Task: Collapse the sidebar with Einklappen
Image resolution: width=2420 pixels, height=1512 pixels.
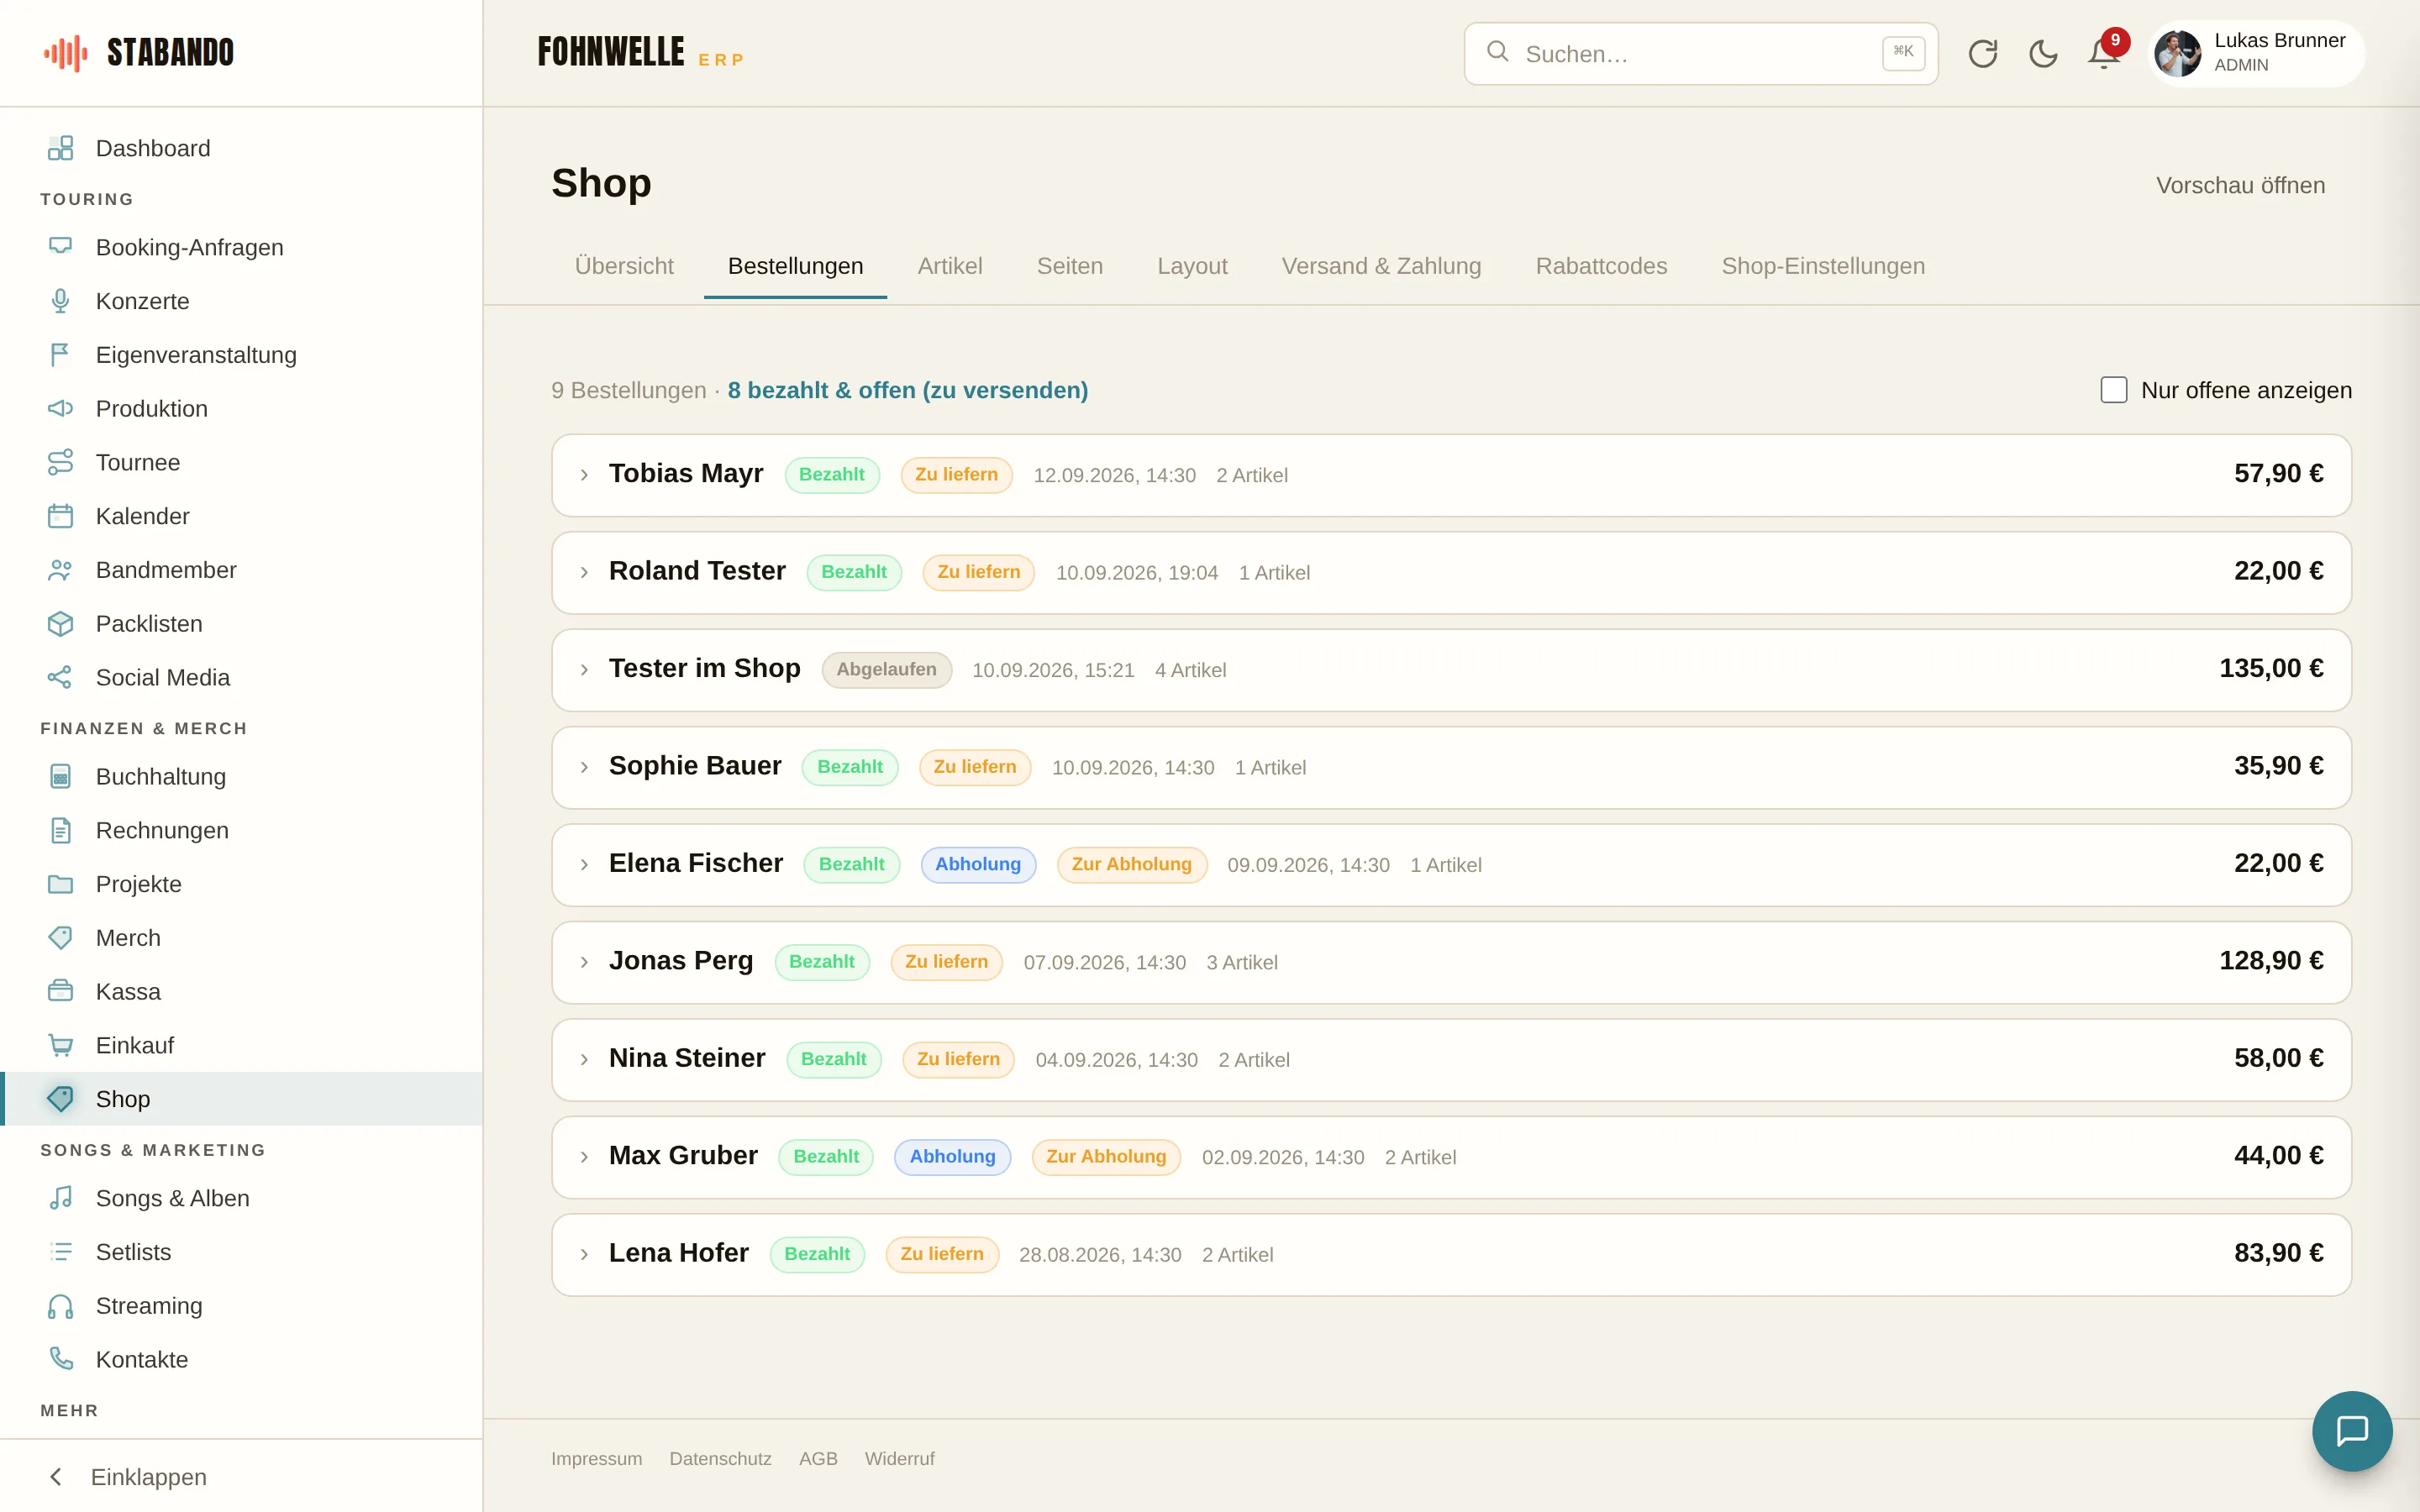Action: tap(241, 1476)
